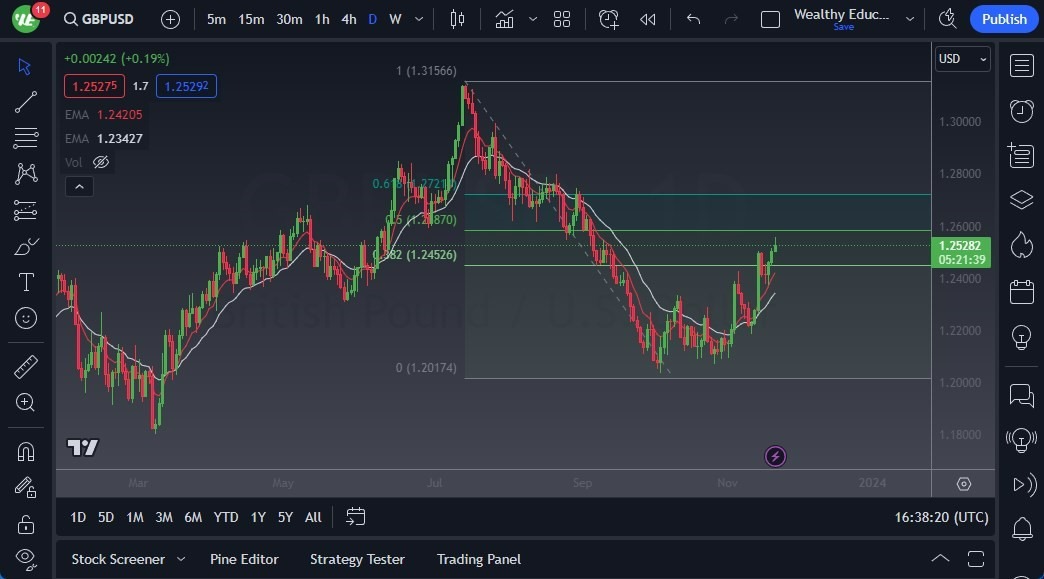This screenshot has width=1044, height=579.
Task: Expand the timeframe dropdown next to W
Action: pyautogui.click(x=418, y=18)
